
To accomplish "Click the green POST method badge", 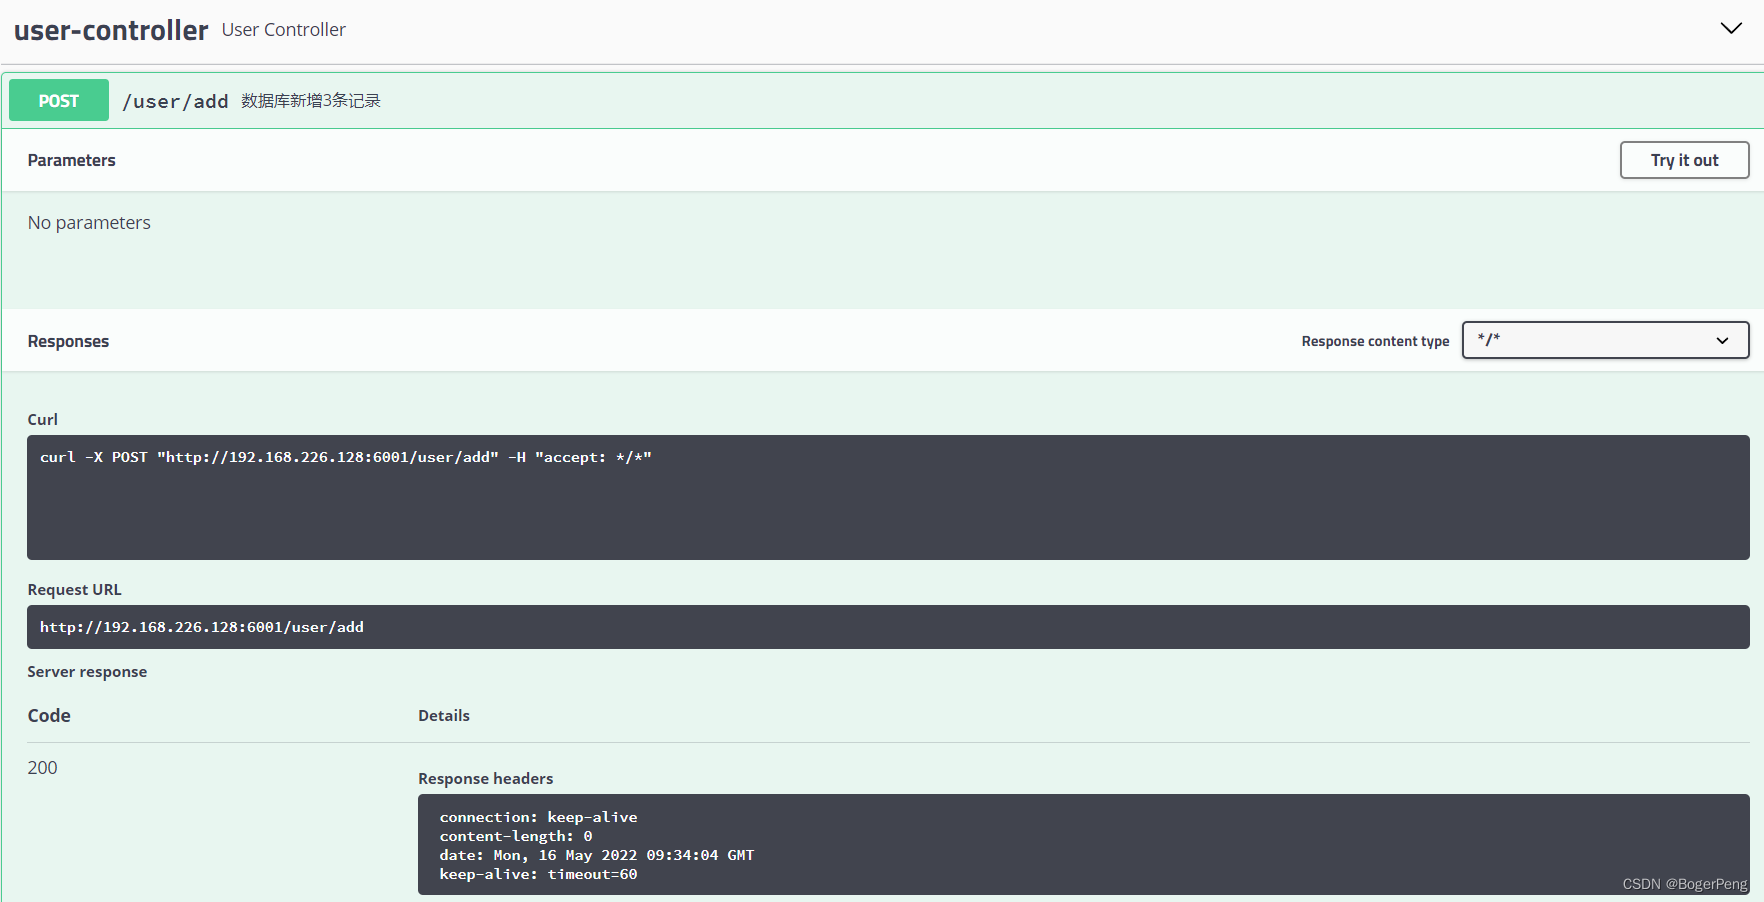I will point(59,100).
